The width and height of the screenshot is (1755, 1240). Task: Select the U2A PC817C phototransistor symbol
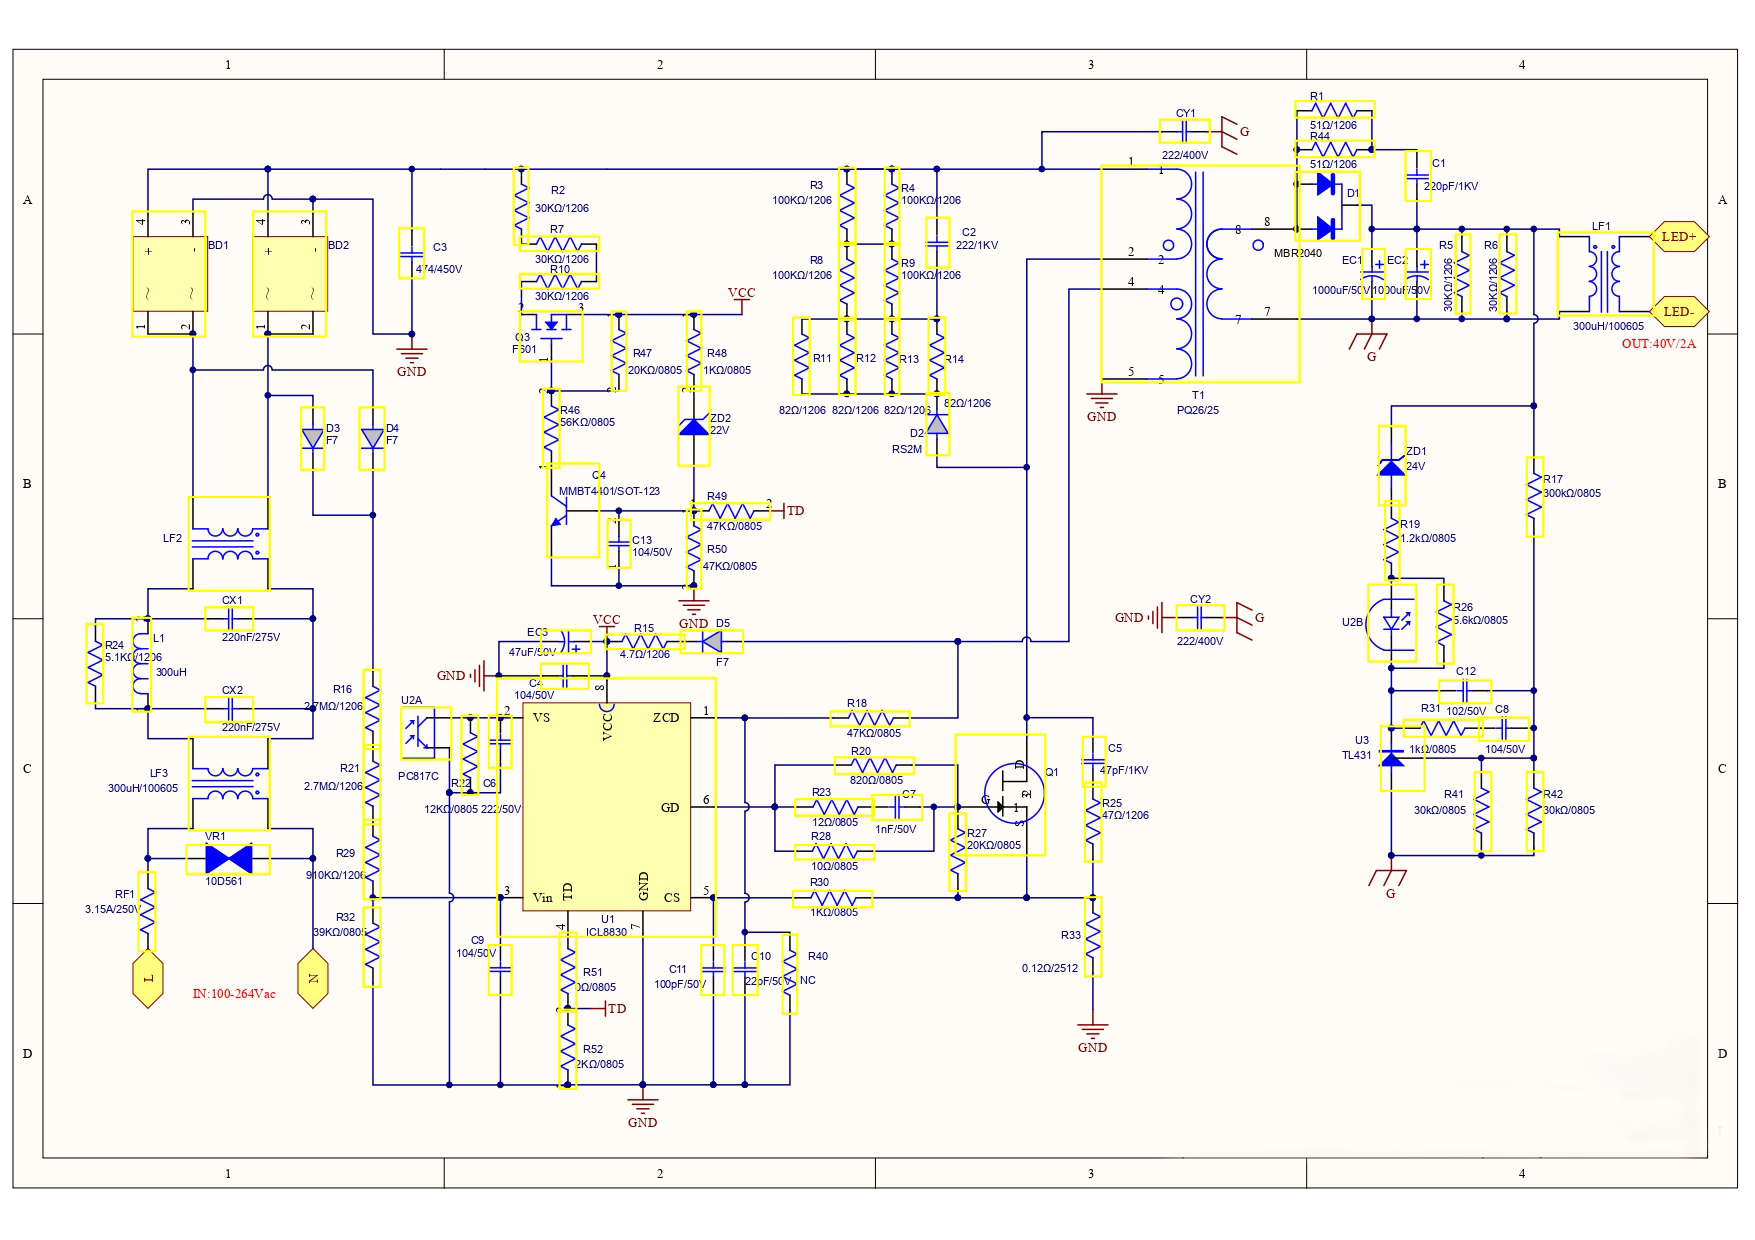tap(424, 733)
